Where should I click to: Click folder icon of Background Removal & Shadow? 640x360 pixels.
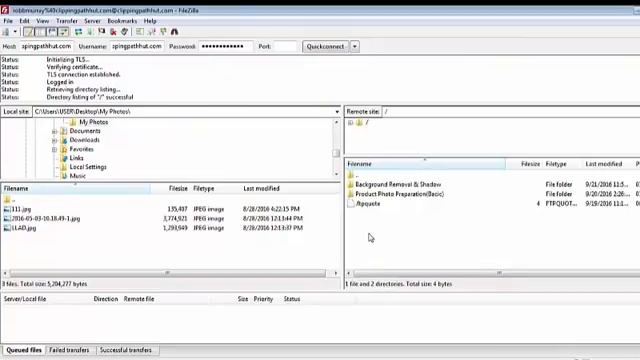[x=350, y=184]
